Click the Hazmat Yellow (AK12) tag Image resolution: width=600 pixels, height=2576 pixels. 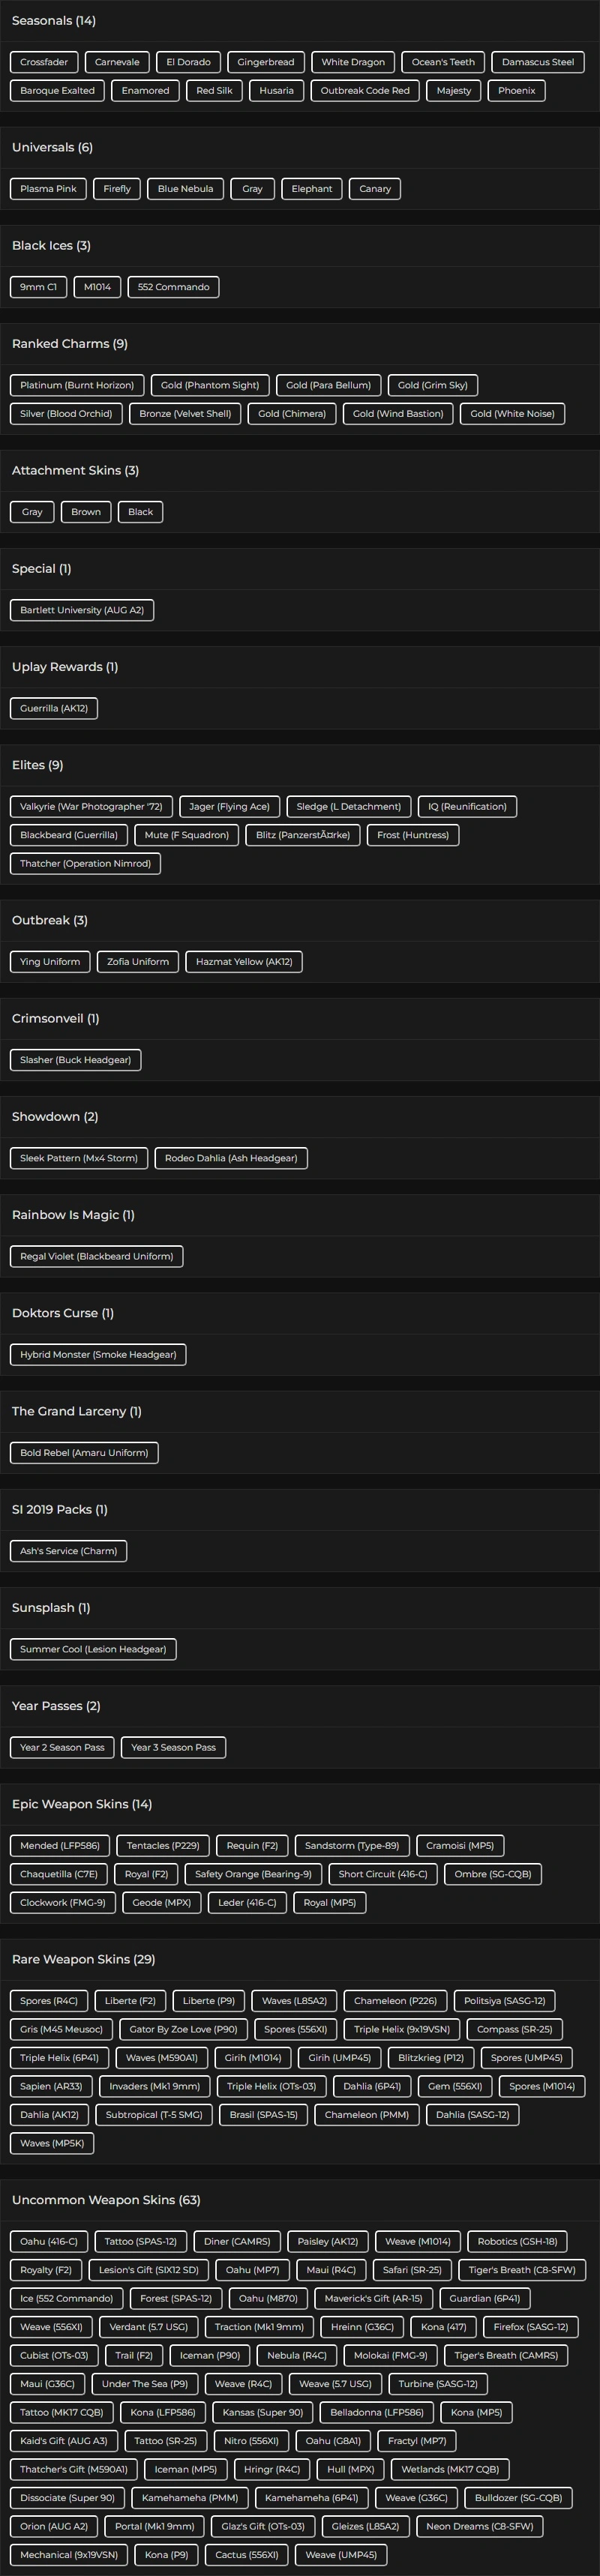point(244,962)
